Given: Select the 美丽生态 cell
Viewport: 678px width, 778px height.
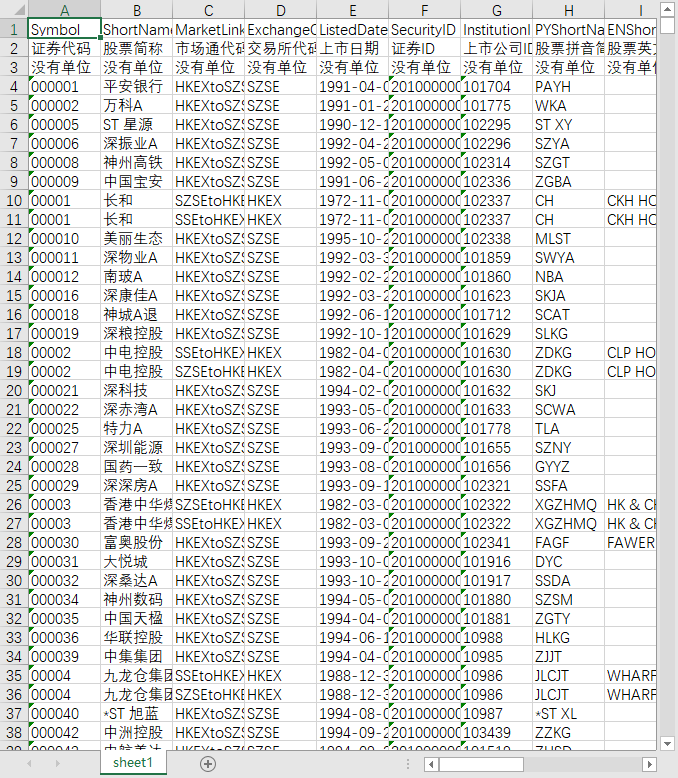Looking at the screenshot, I should 136,239.
